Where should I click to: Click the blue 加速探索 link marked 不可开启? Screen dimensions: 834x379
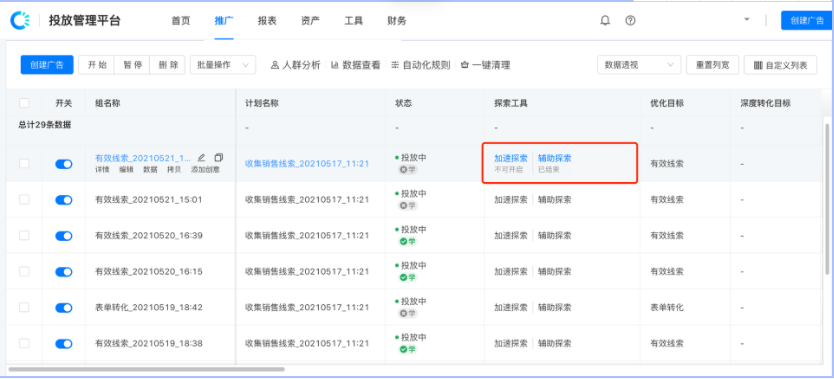[511, 158]
